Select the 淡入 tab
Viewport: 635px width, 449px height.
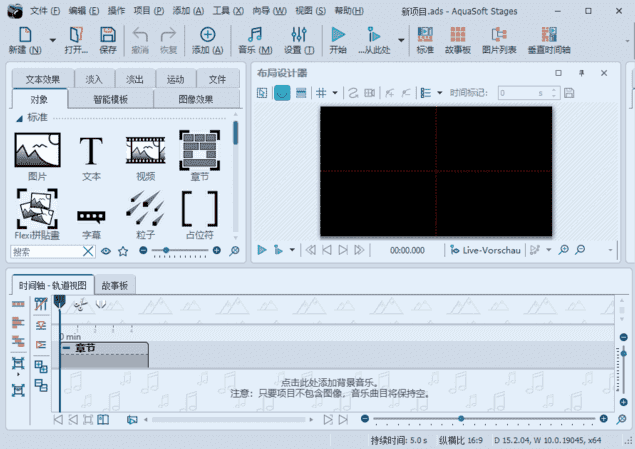pos(94,79)
